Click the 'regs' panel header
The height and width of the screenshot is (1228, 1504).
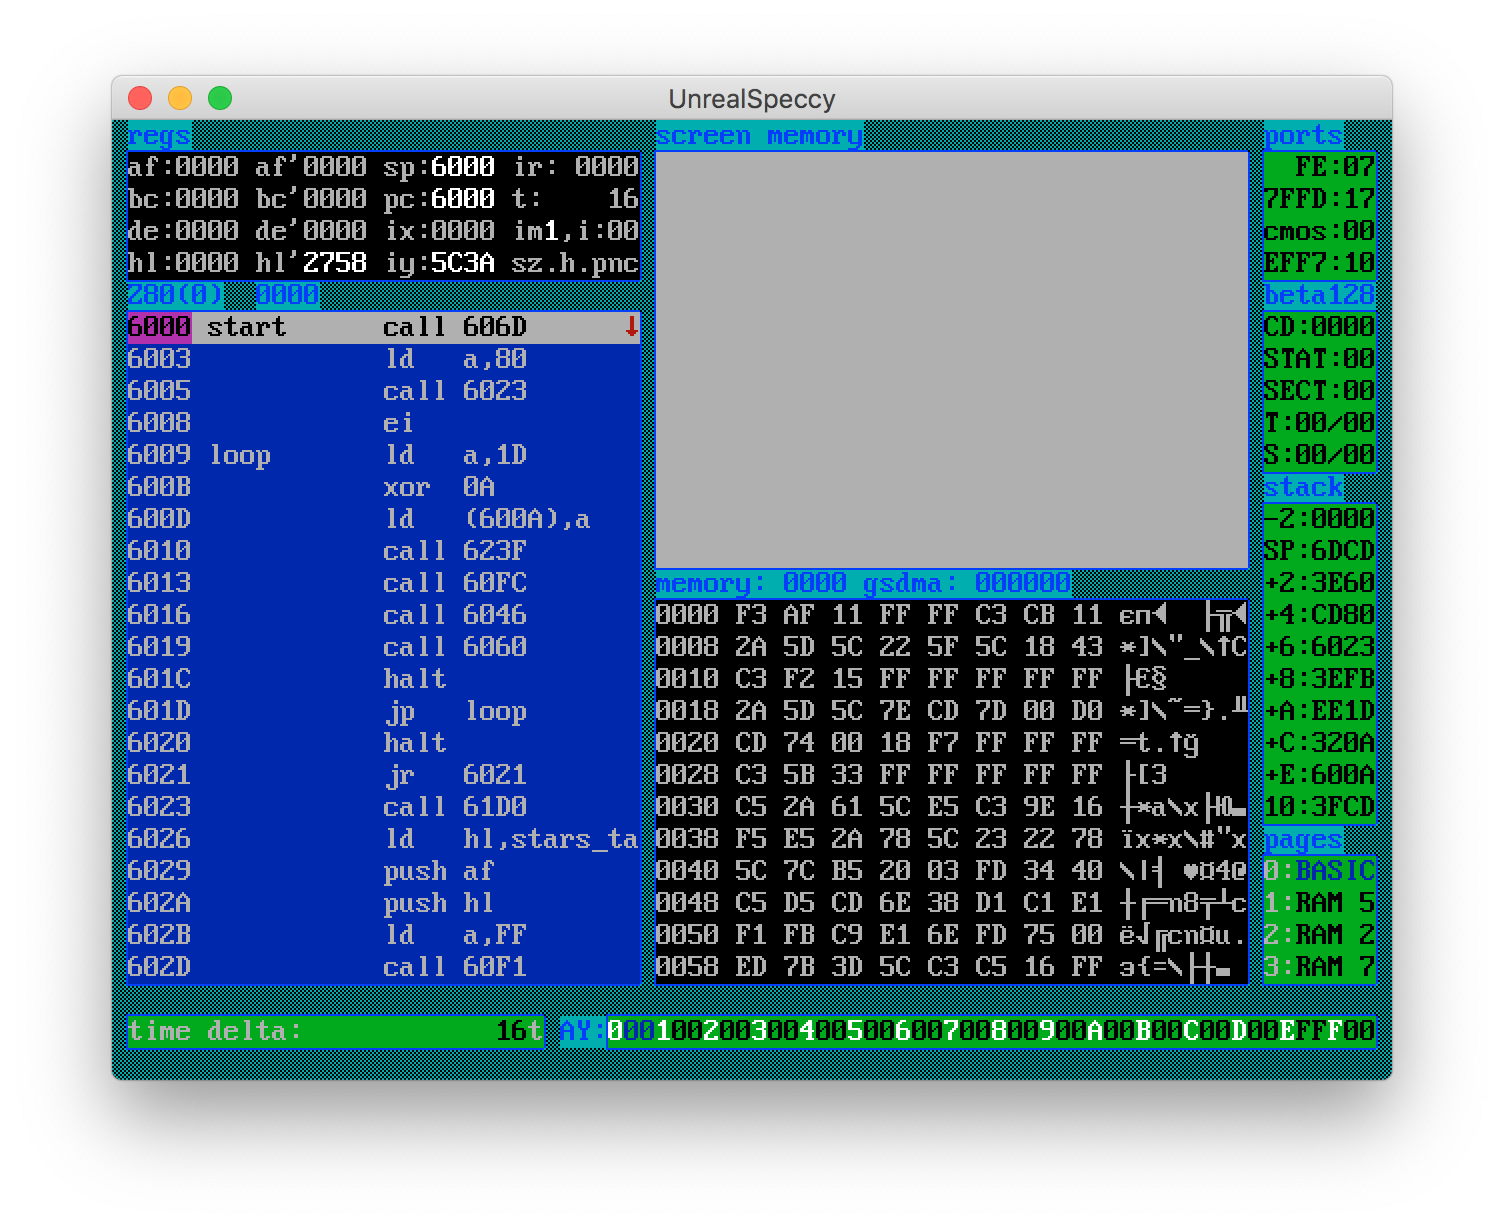click(159, 136)
